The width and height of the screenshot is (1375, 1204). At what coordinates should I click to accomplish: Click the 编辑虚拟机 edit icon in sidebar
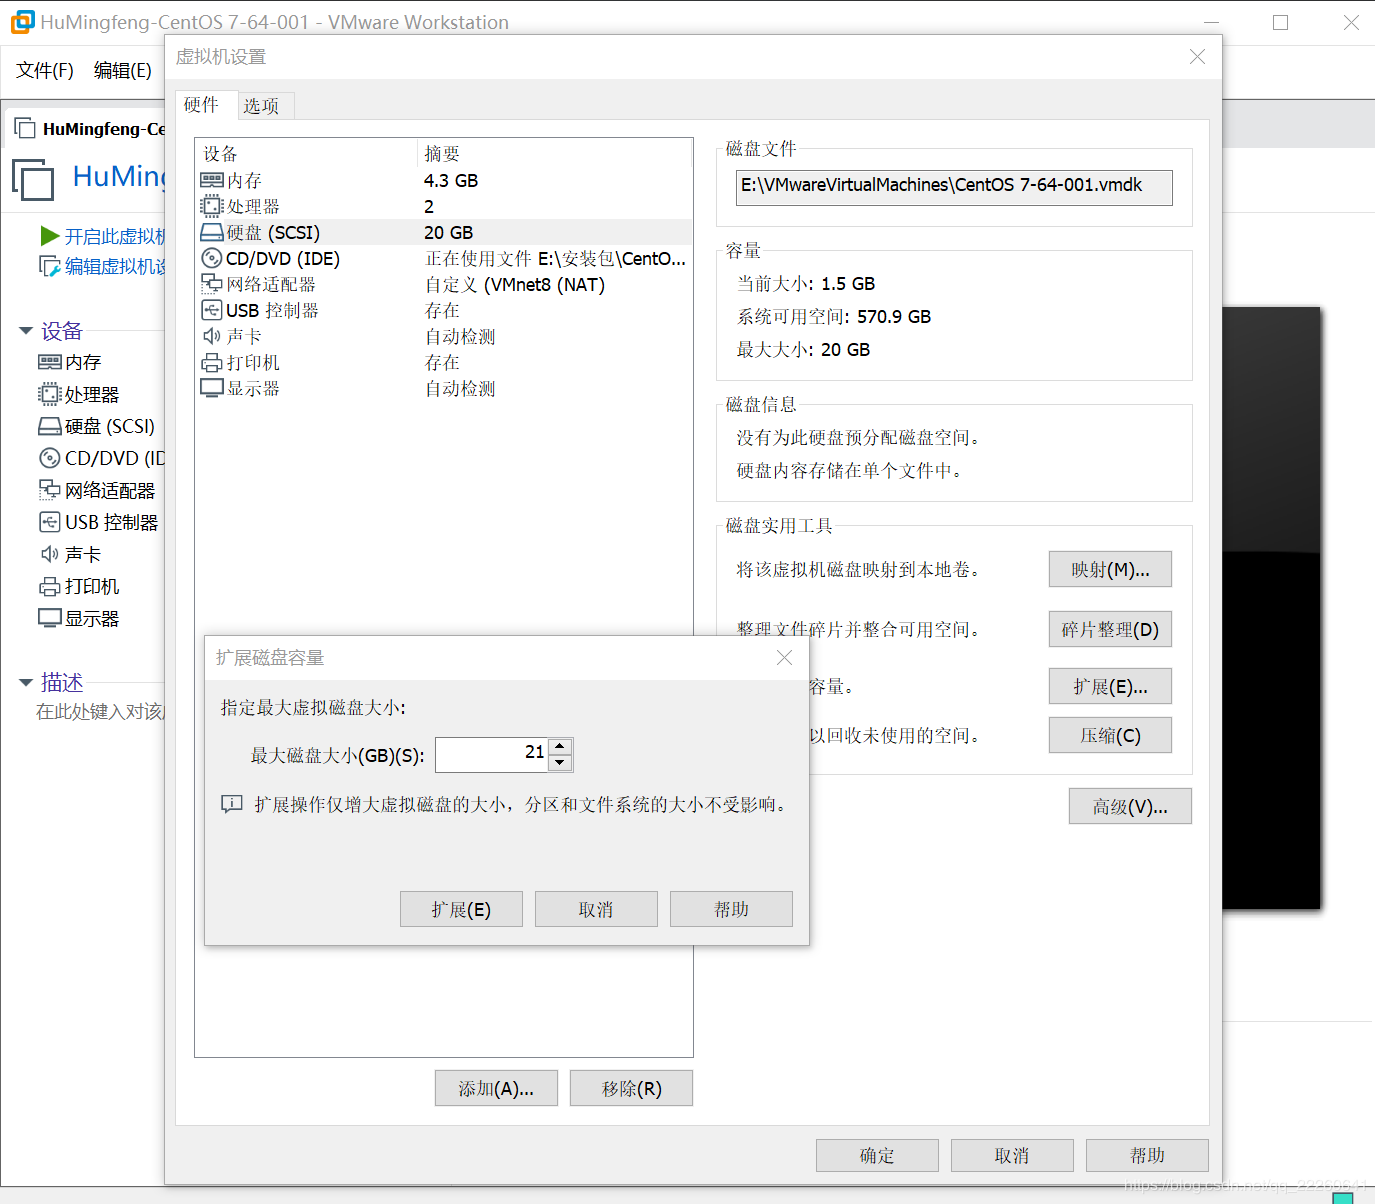49,265
